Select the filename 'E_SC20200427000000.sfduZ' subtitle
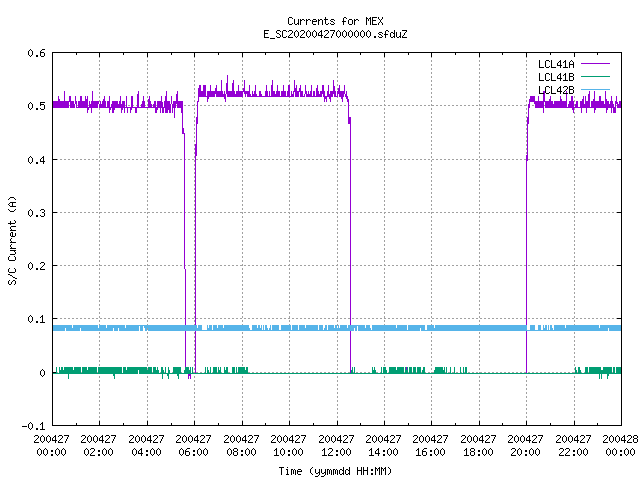The height and width of the screenshot is (480, 640). tap(335, 34)
